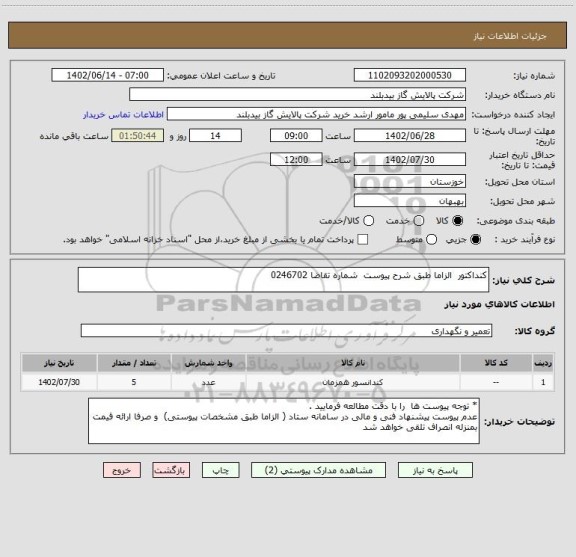
Task: Click the deadline time field 09:00
Action: click(x=296, y=136)
